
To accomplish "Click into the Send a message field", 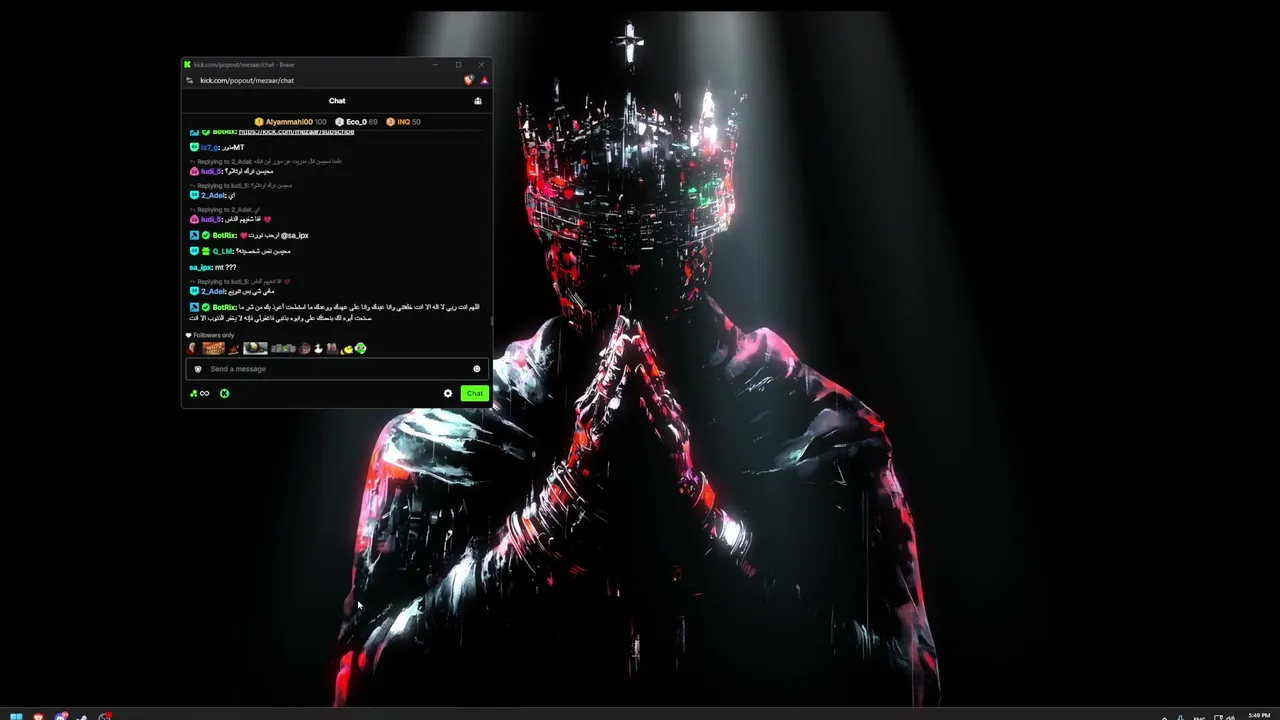I will (x=338, y=369).
